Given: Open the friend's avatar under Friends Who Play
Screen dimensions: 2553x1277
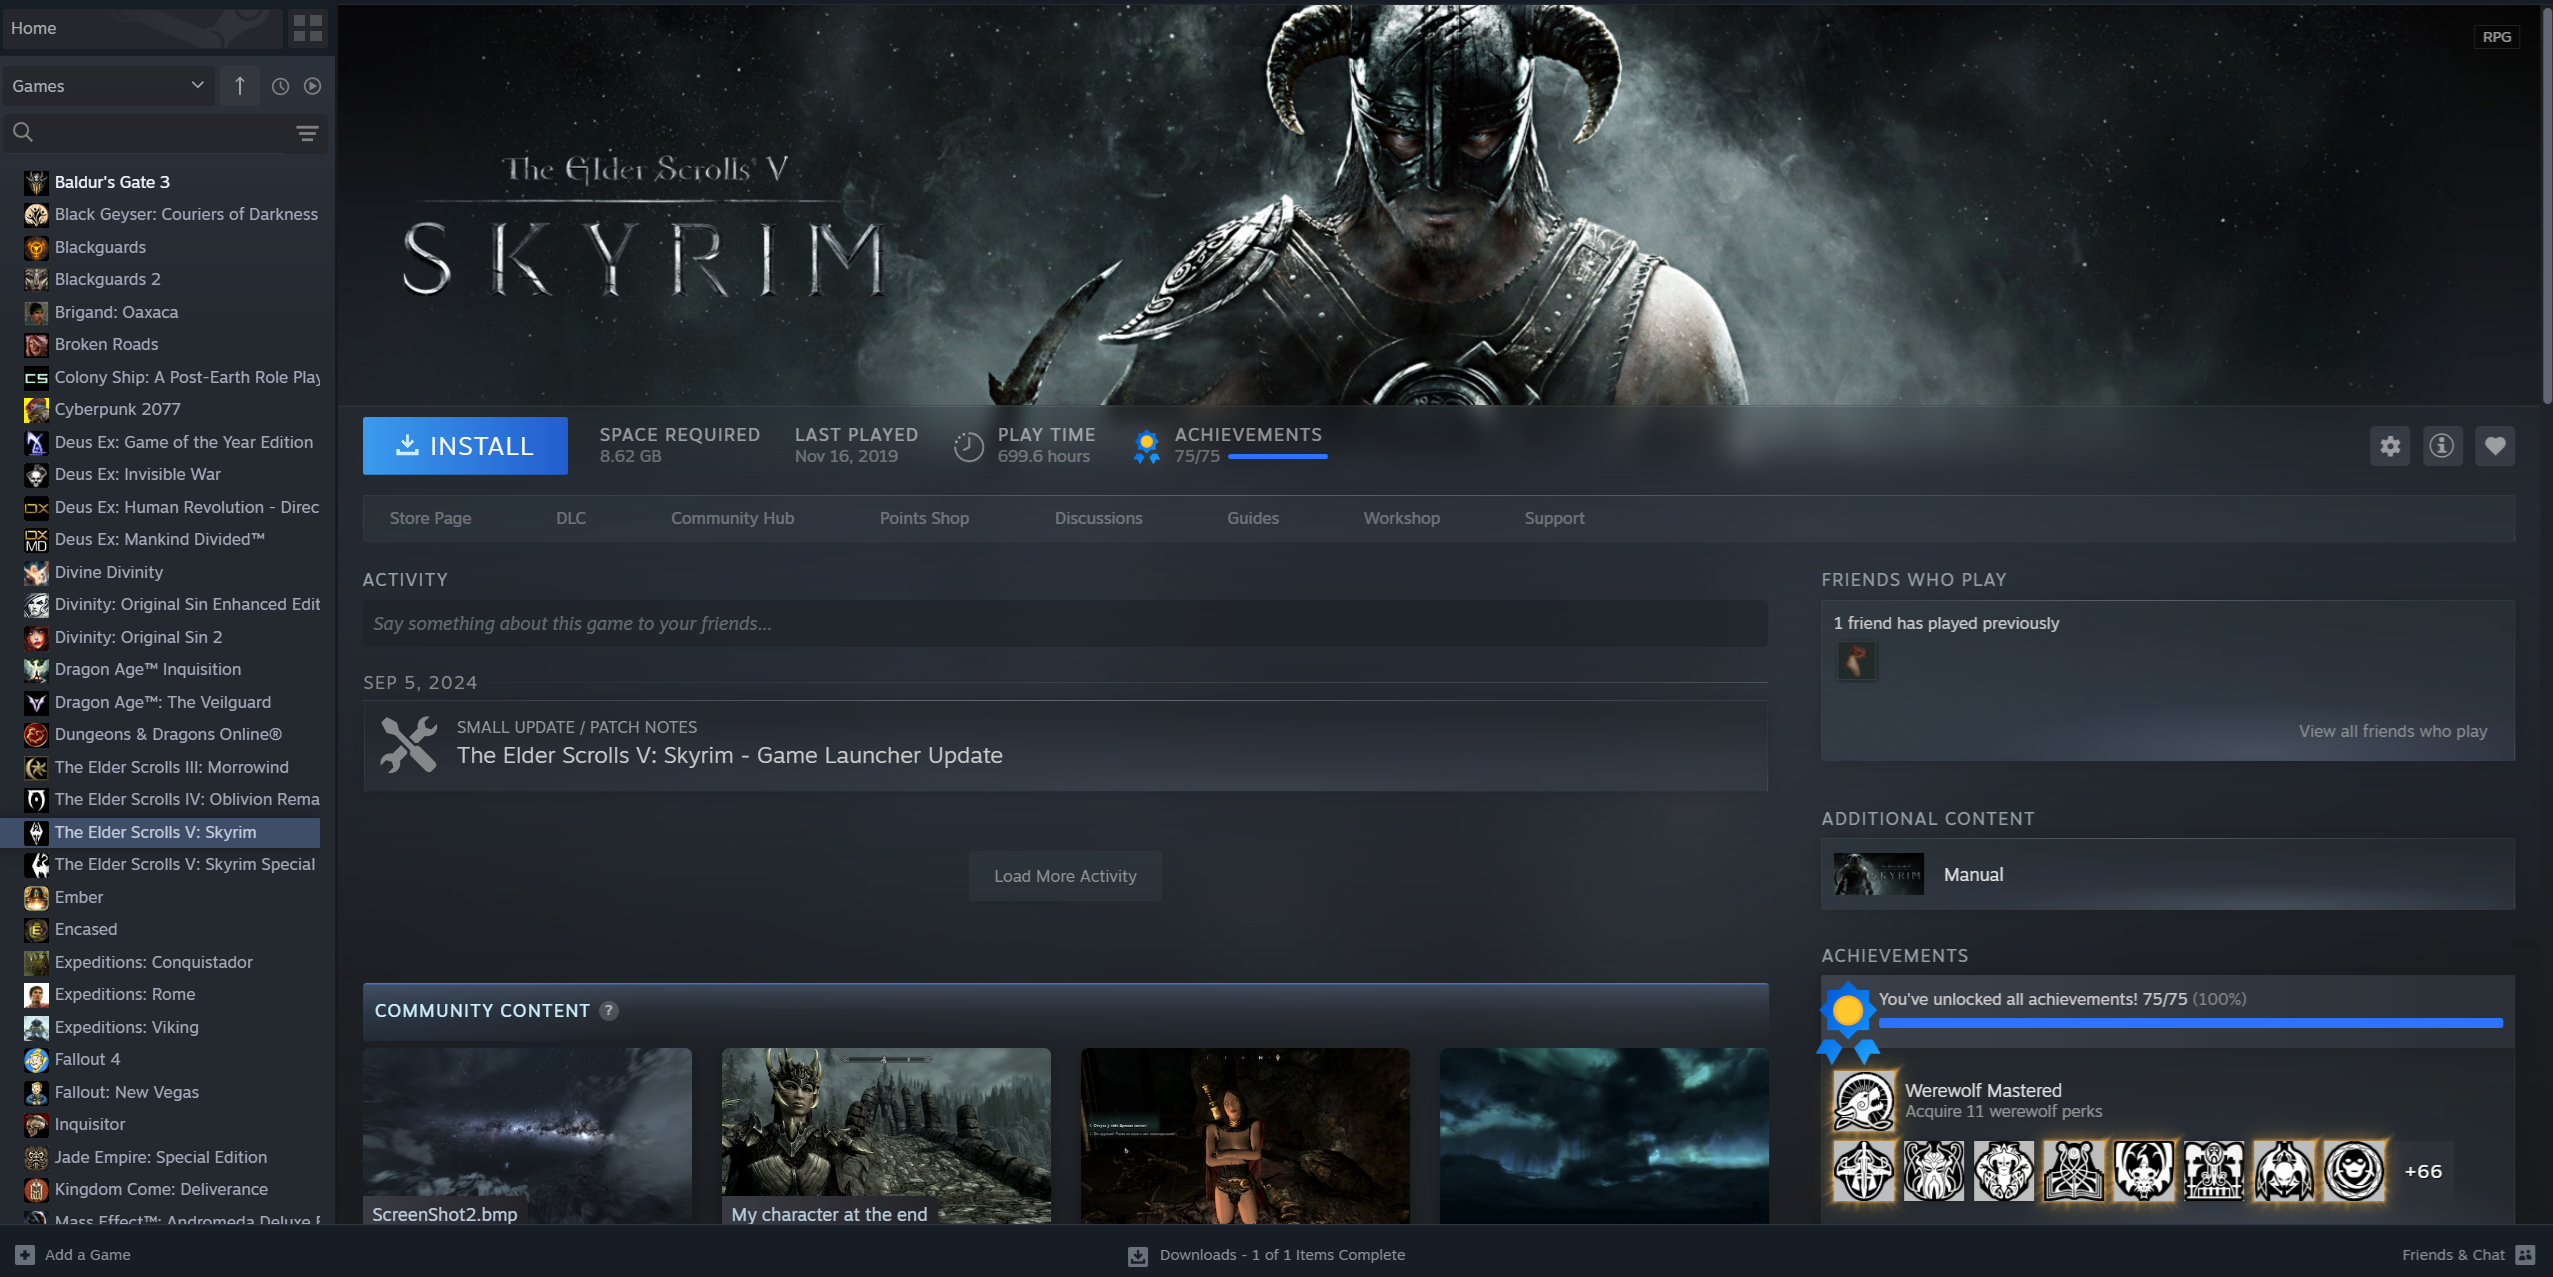Looking at the screenshot, I should point(1857,661).
